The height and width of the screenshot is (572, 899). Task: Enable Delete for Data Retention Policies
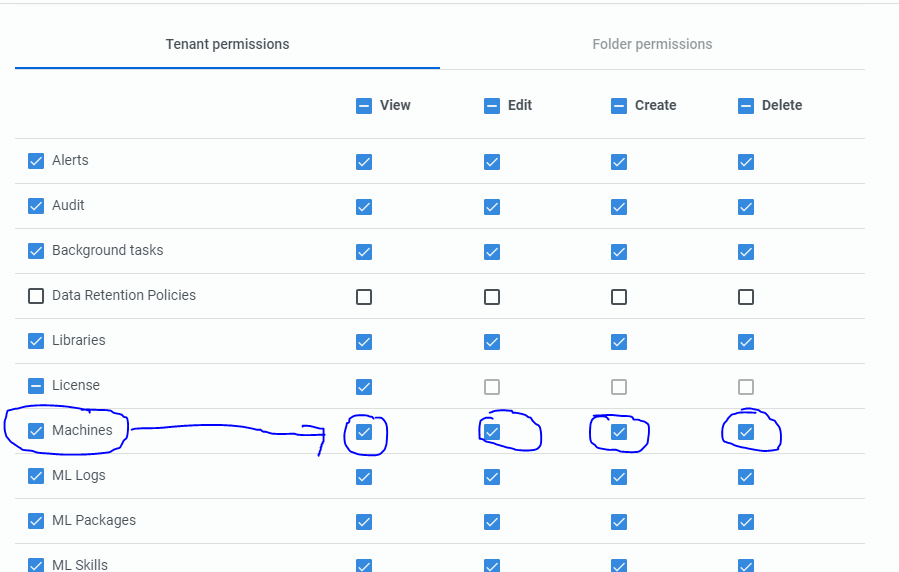[x=746, y=297]
